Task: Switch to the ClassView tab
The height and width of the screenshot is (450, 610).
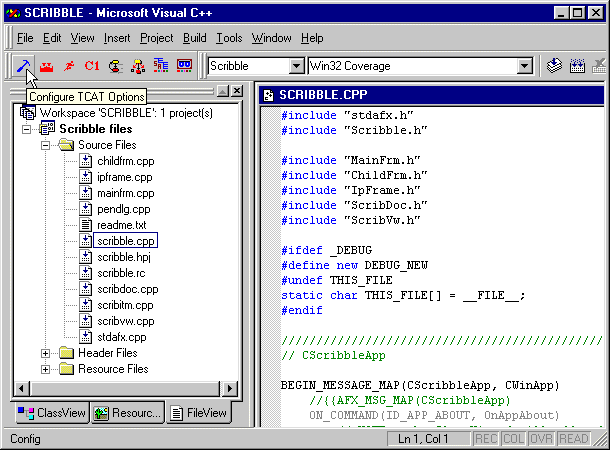Action: (x=50, y=413)
